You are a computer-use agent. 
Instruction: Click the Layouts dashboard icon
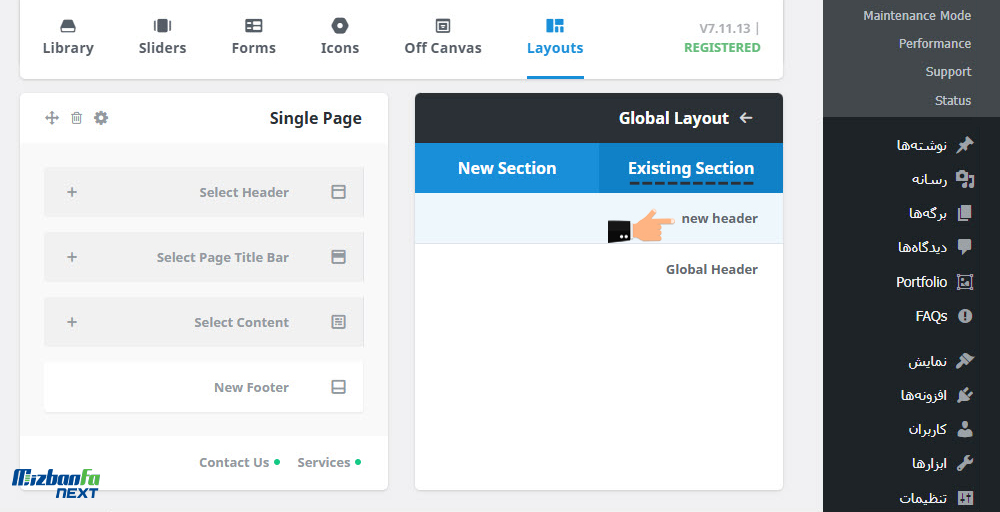pyautogui.click(x=555, y=26)
